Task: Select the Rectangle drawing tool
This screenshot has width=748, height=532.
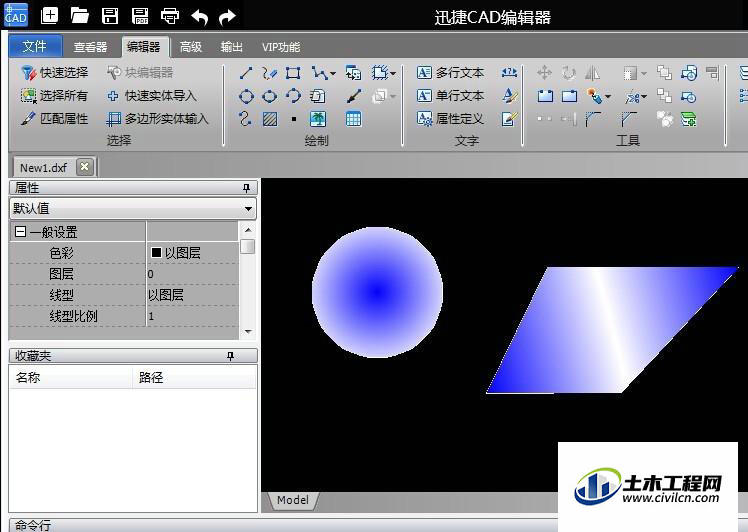Action: (293, 73)
